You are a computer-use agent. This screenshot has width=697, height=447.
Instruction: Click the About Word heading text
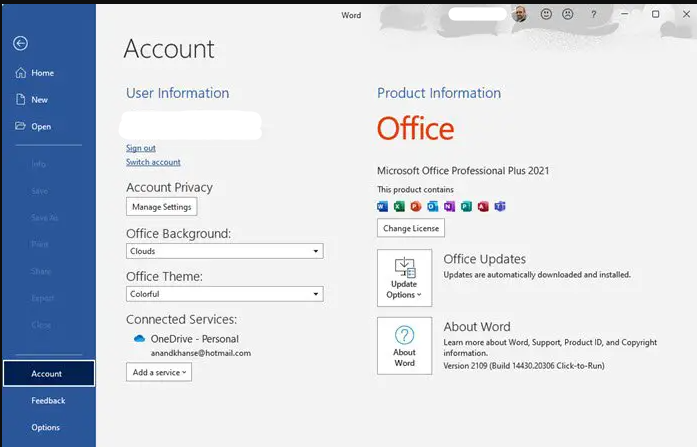point(477,327)
